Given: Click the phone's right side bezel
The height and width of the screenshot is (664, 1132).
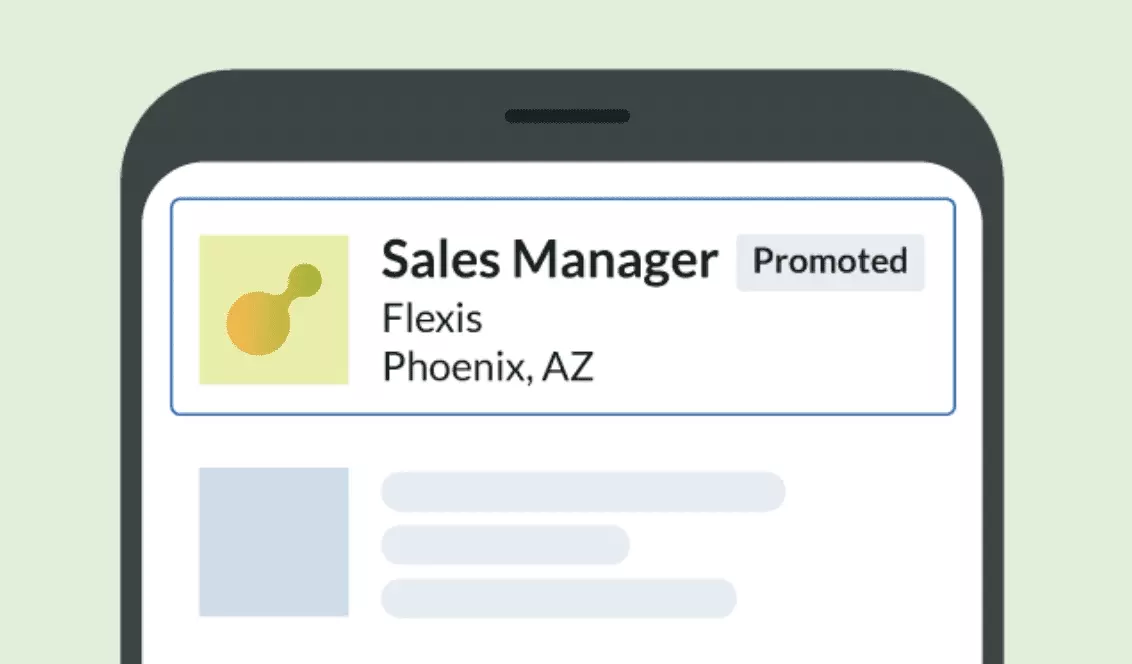Looking at the screenshot, I should click(x=992, y=450).
